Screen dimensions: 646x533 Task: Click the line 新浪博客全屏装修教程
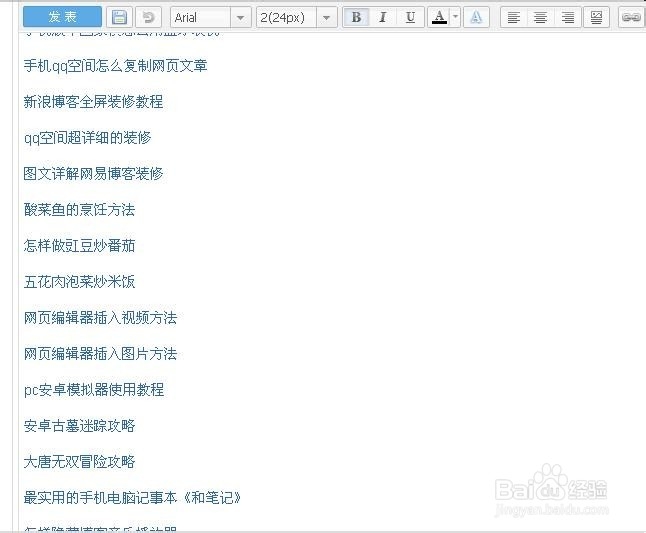94,102
